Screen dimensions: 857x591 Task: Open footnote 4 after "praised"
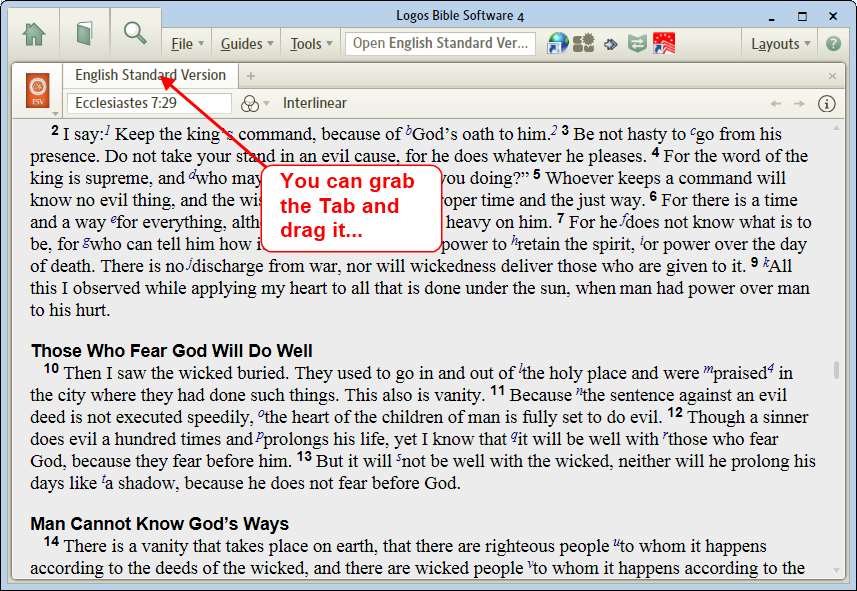point(771,369)
